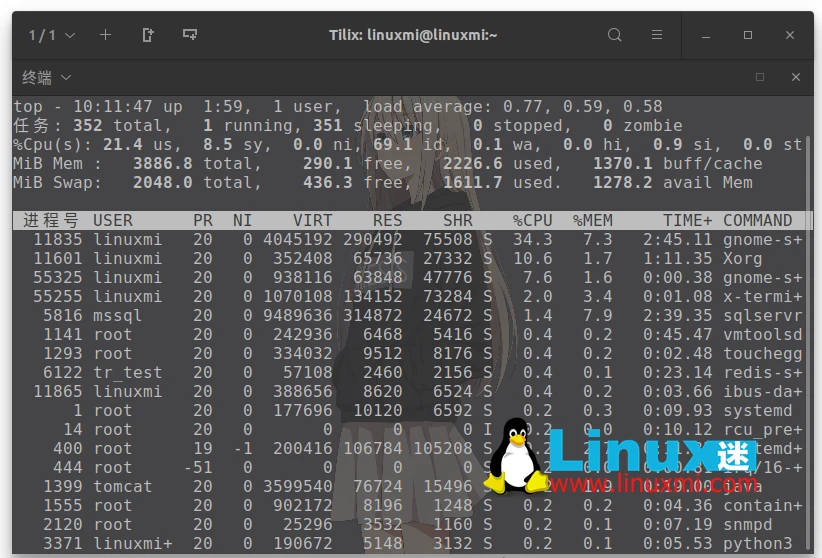Click the add terminal right icon
This screenshot has height=558, width=822.
(x=148, y=35)
